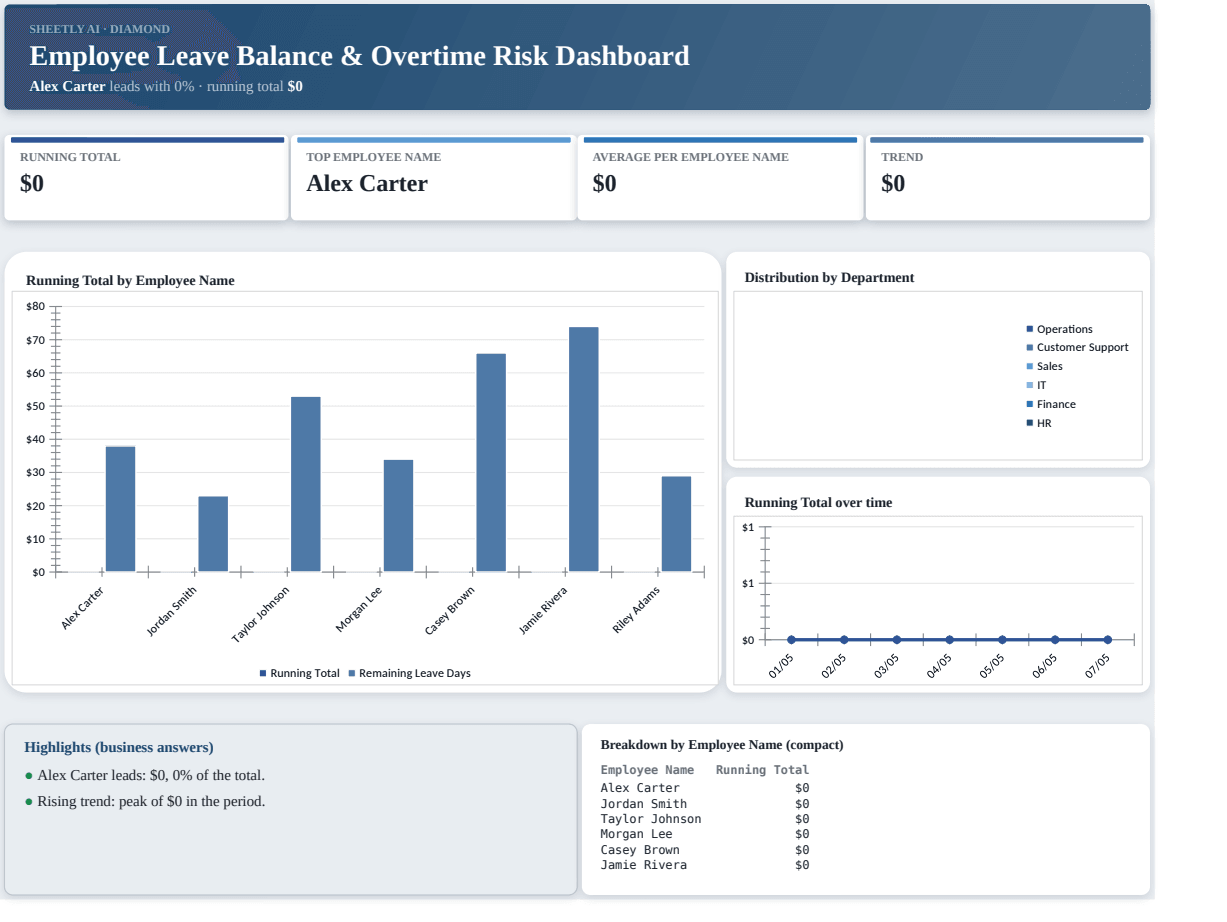Click the $0 value in the Trend card
This screenshot has width=1227, height=922.
pos(893,183)
